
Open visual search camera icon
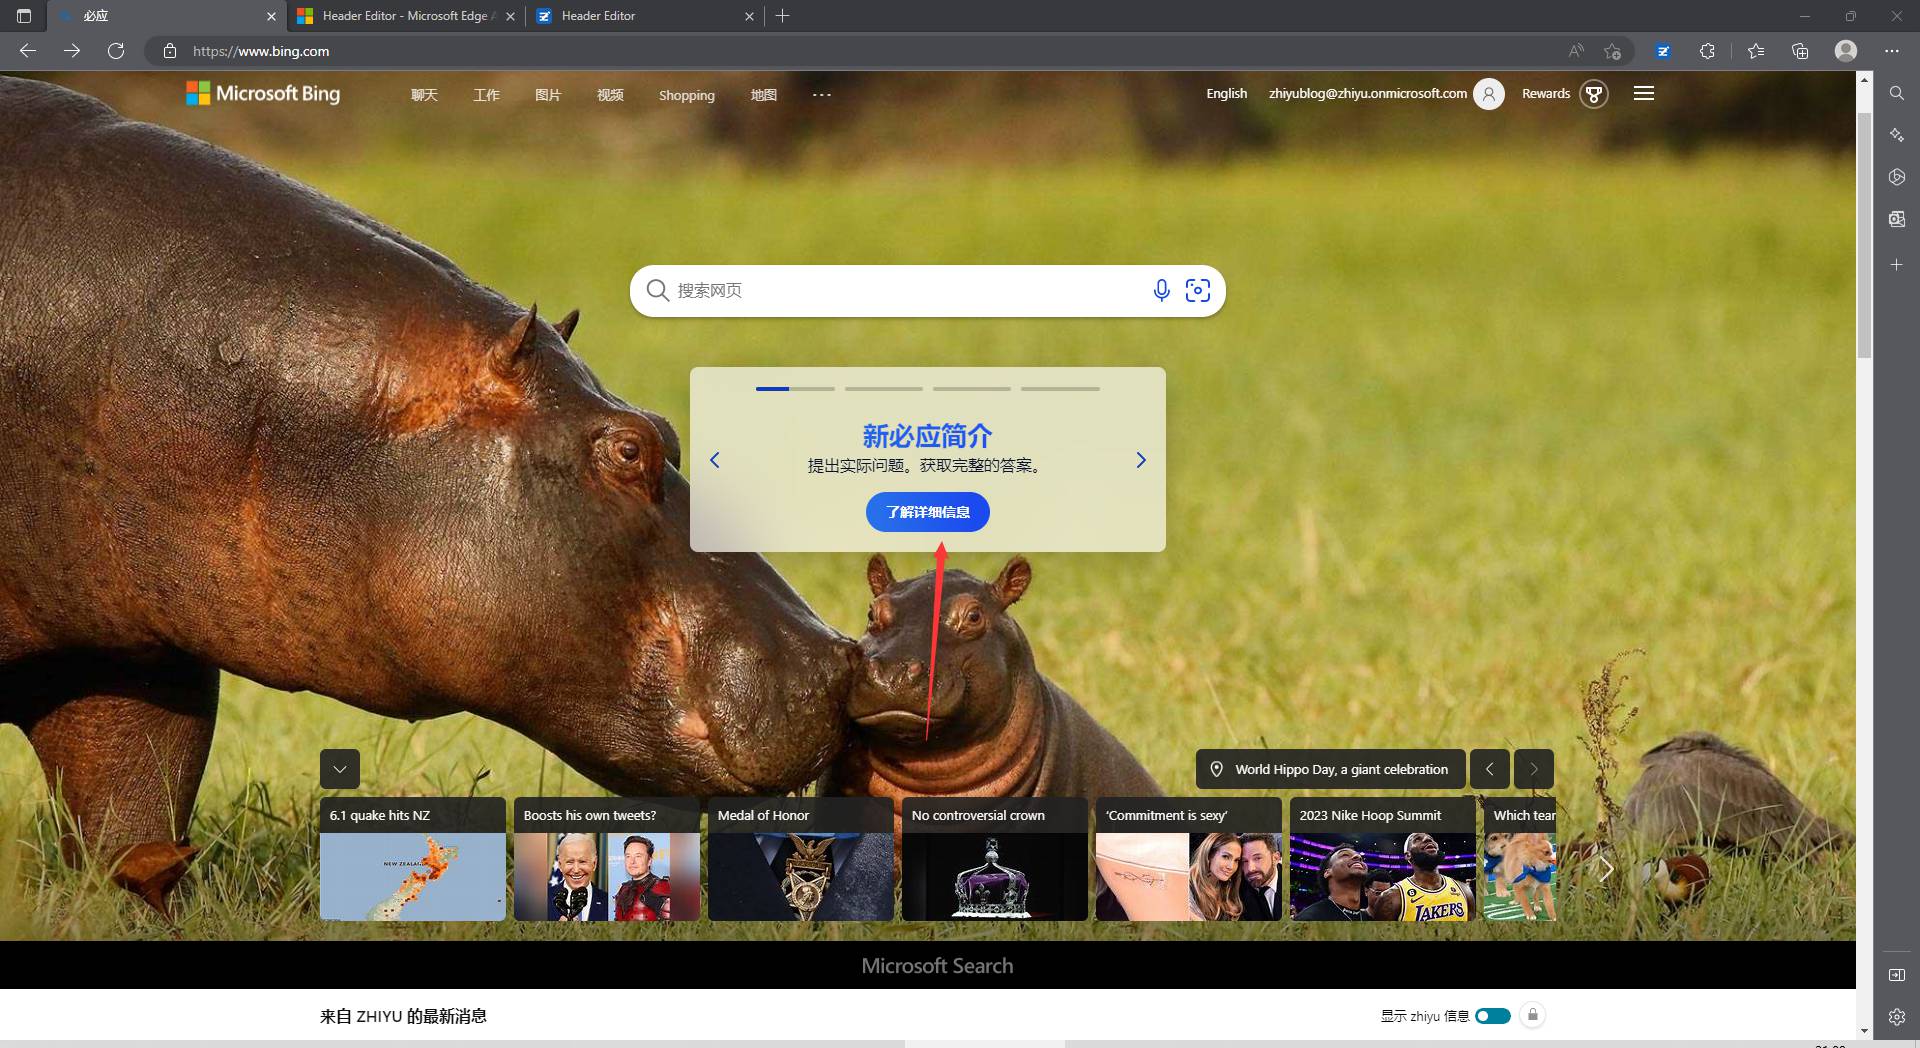(x=1197, y=290)
